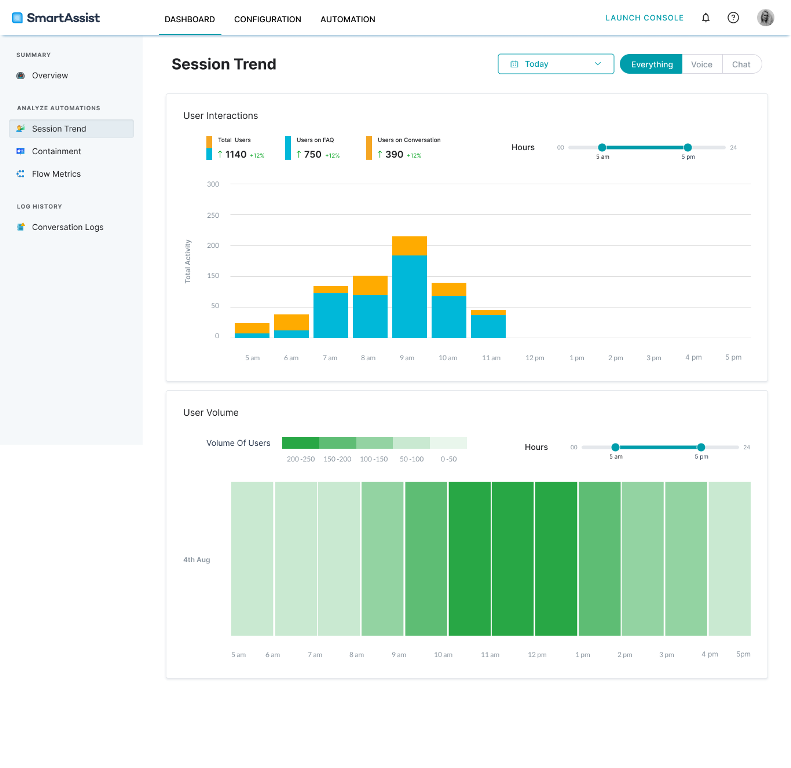This screenshot has height=768, width=791.
Task: Open the Today date range dropdown
Action: [555, 64]
